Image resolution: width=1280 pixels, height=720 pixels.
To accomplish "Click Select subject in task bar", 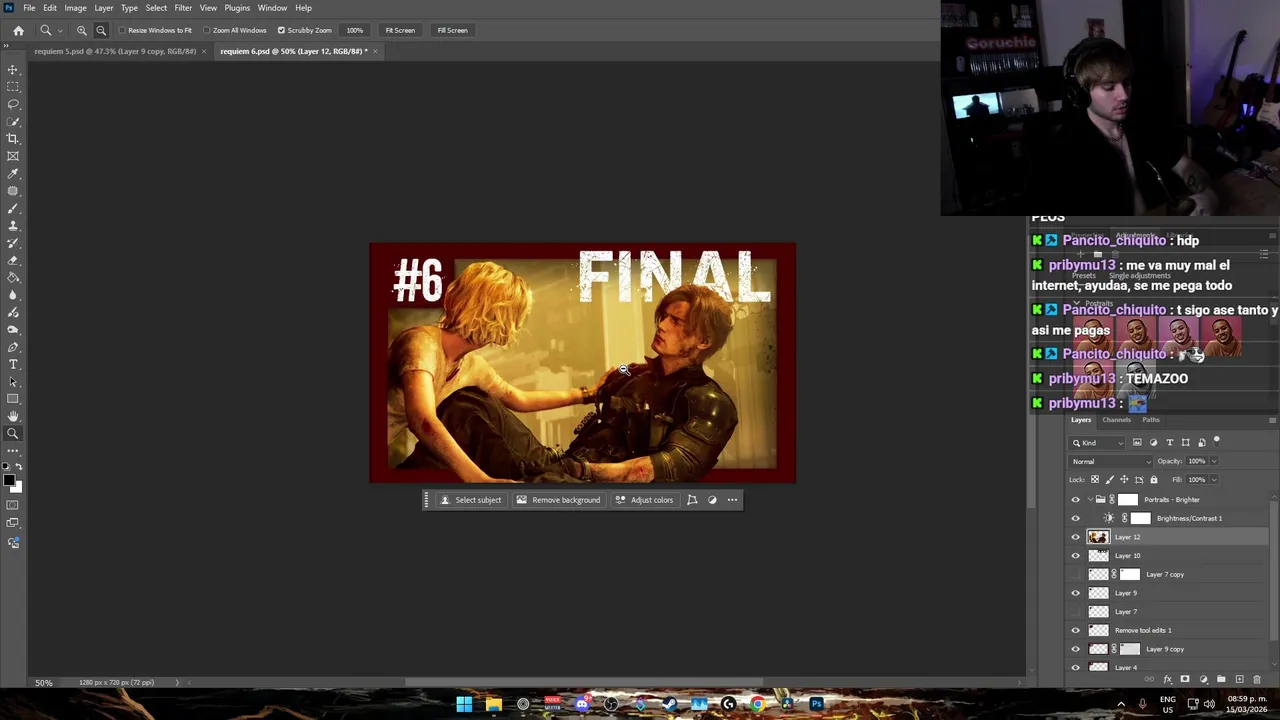I will click(470, 500).
